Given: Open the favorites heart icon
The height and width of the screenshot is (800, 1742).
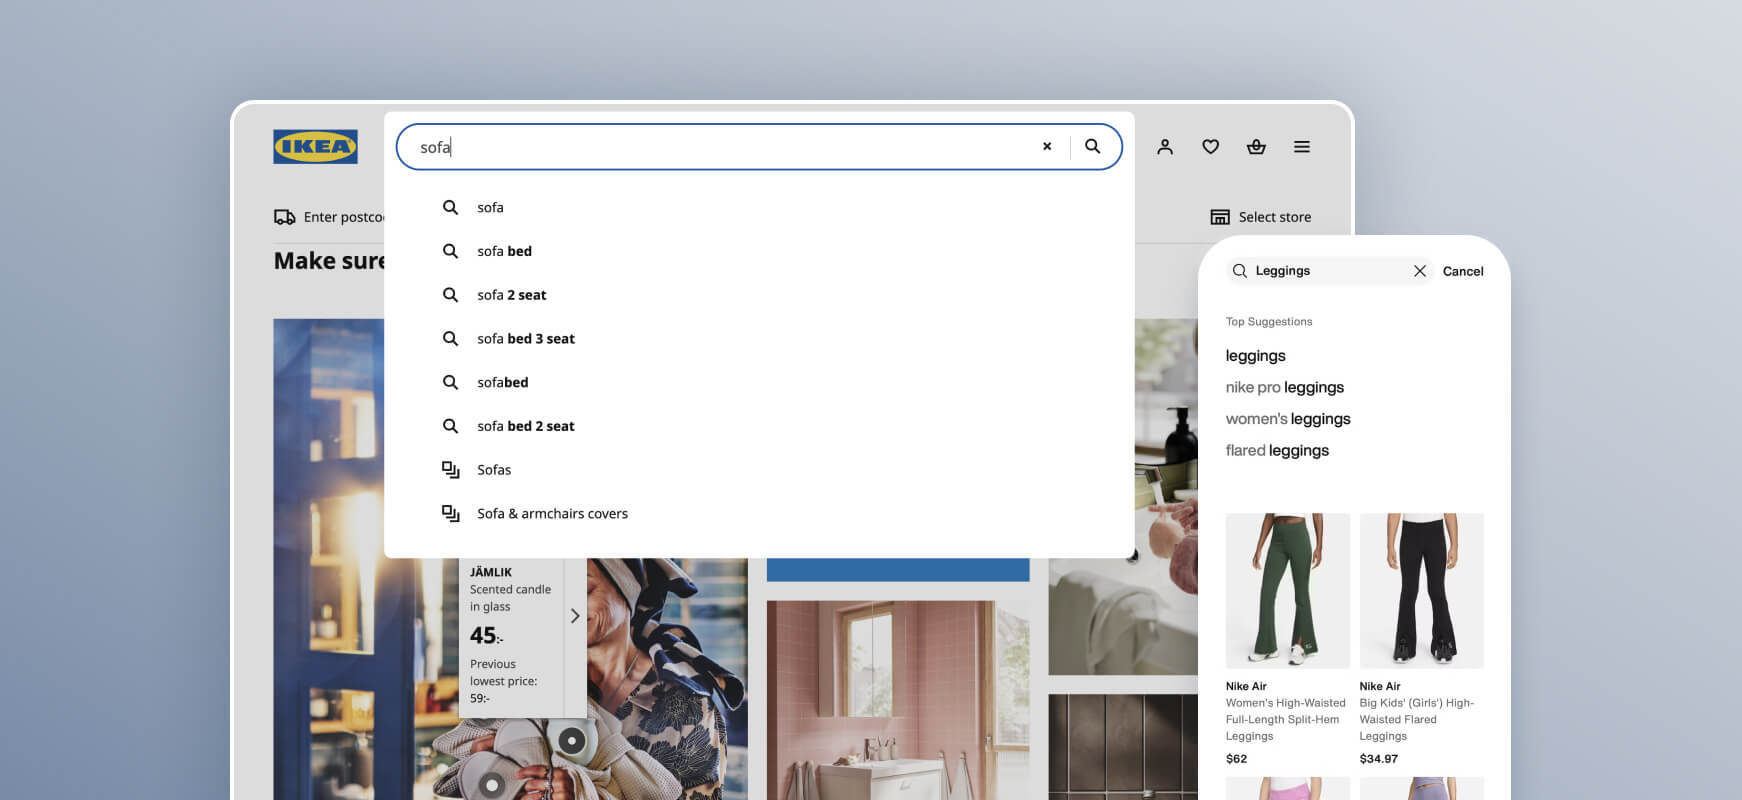Looking at the screenshot, I should 1210,147.
